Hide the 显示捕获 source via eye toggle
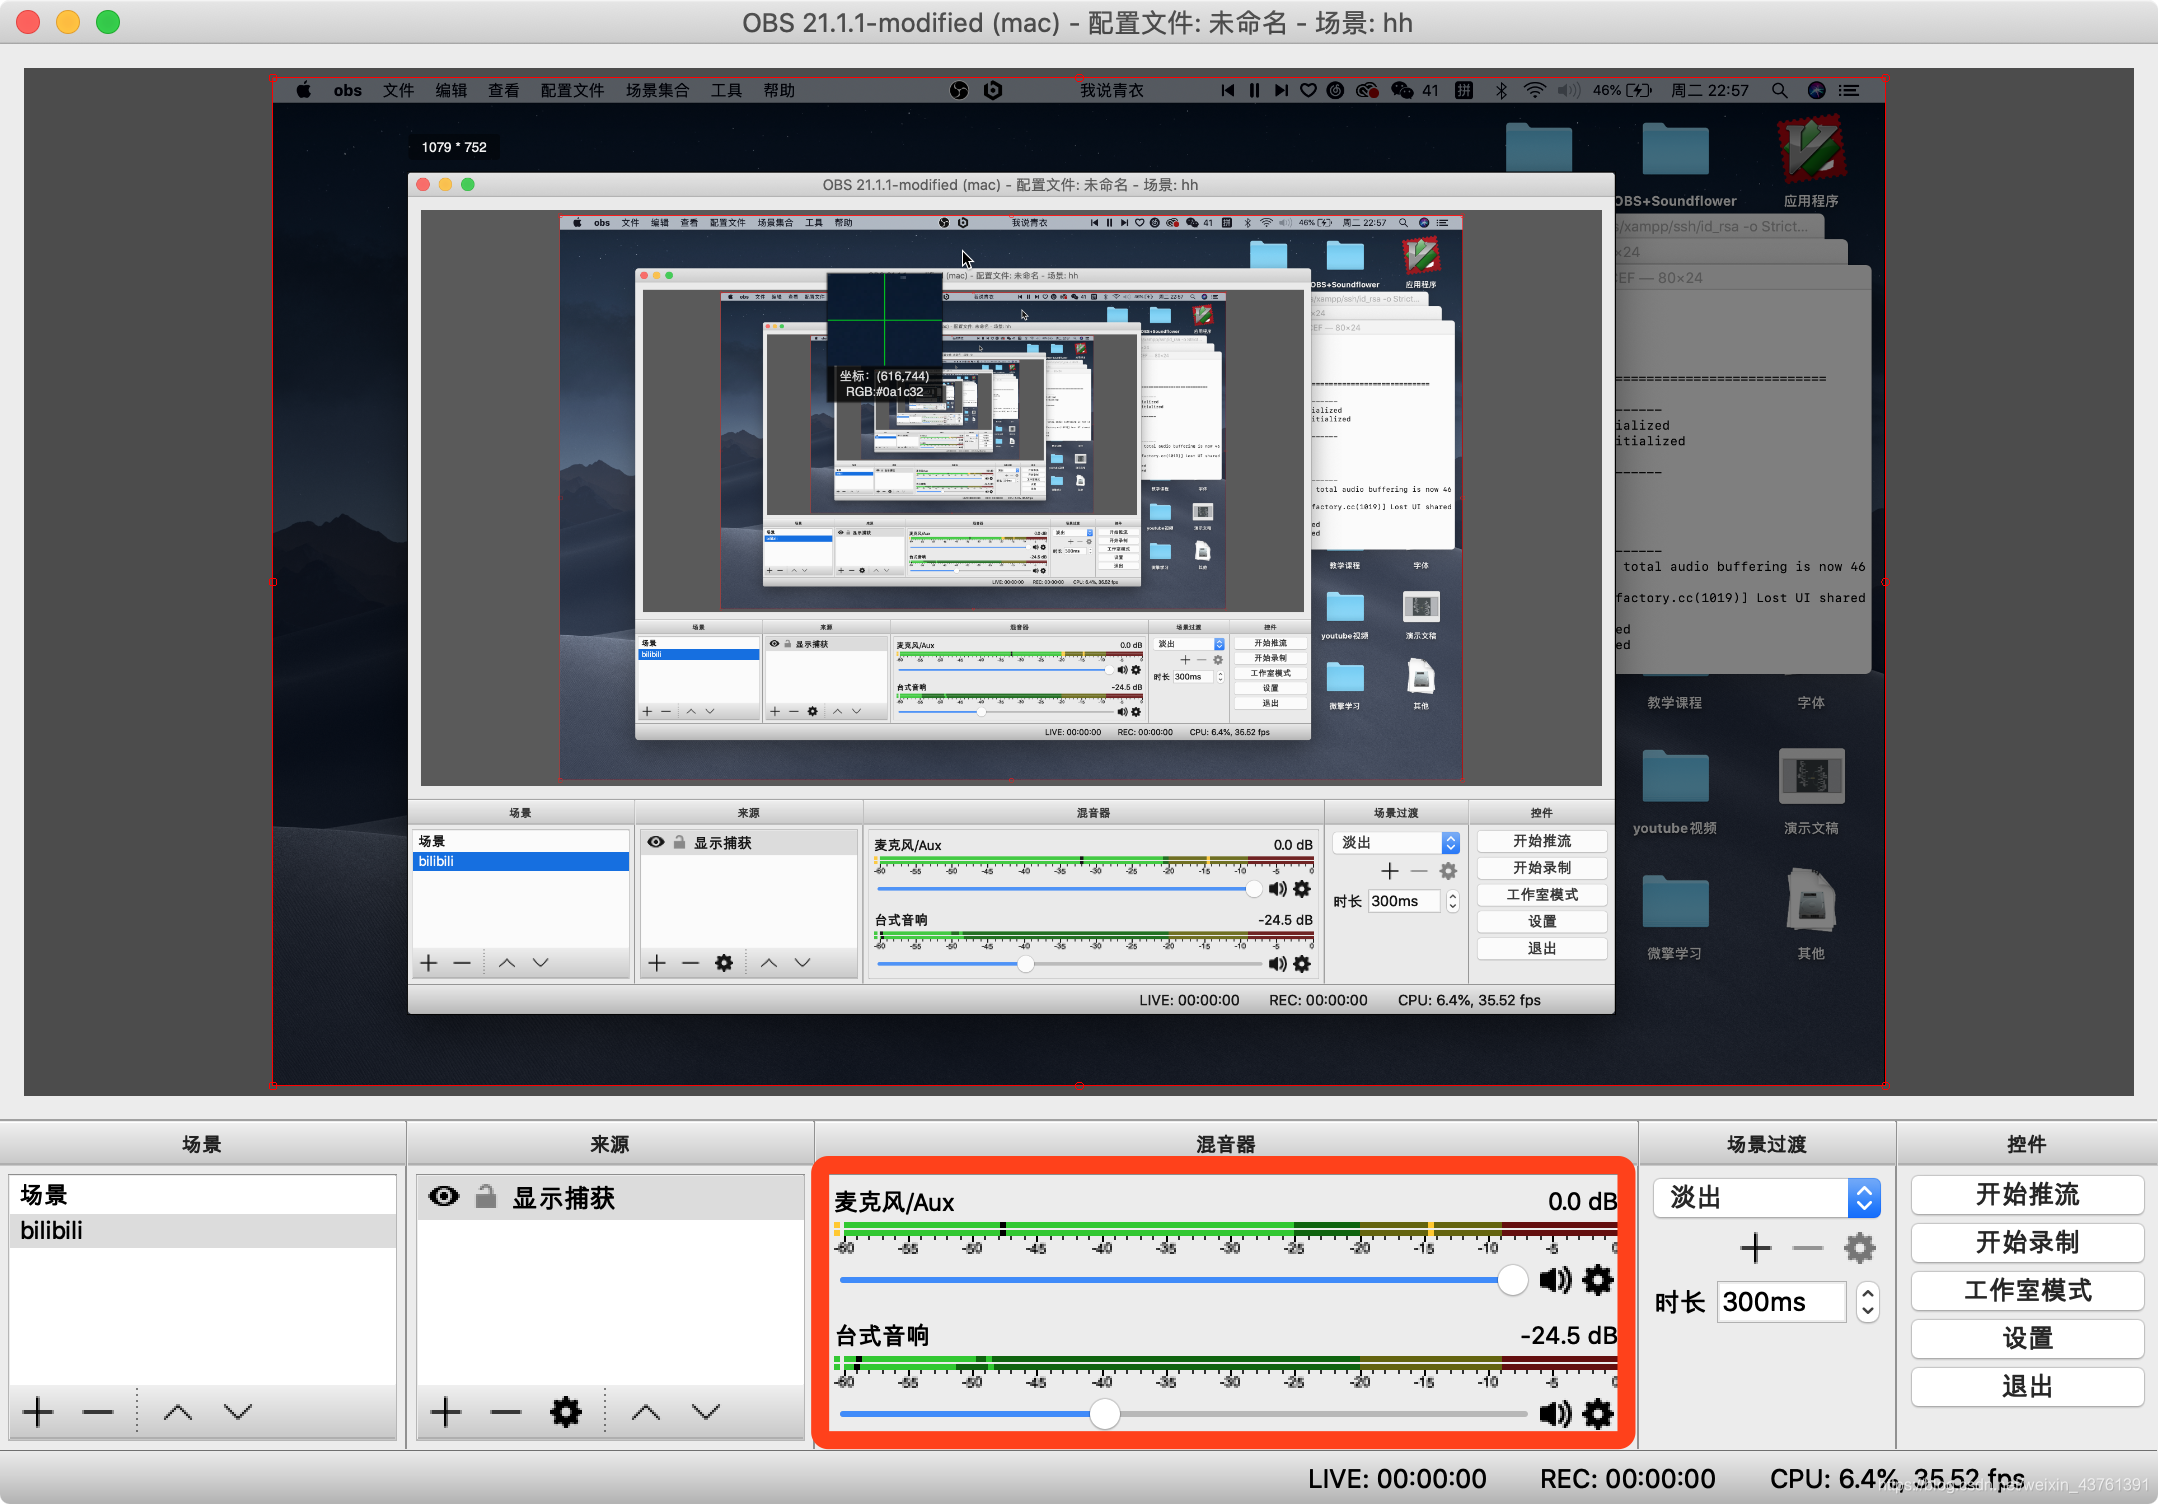Image resolution: width=2158 pixels, height=1504 pixels. point(444,1196)
